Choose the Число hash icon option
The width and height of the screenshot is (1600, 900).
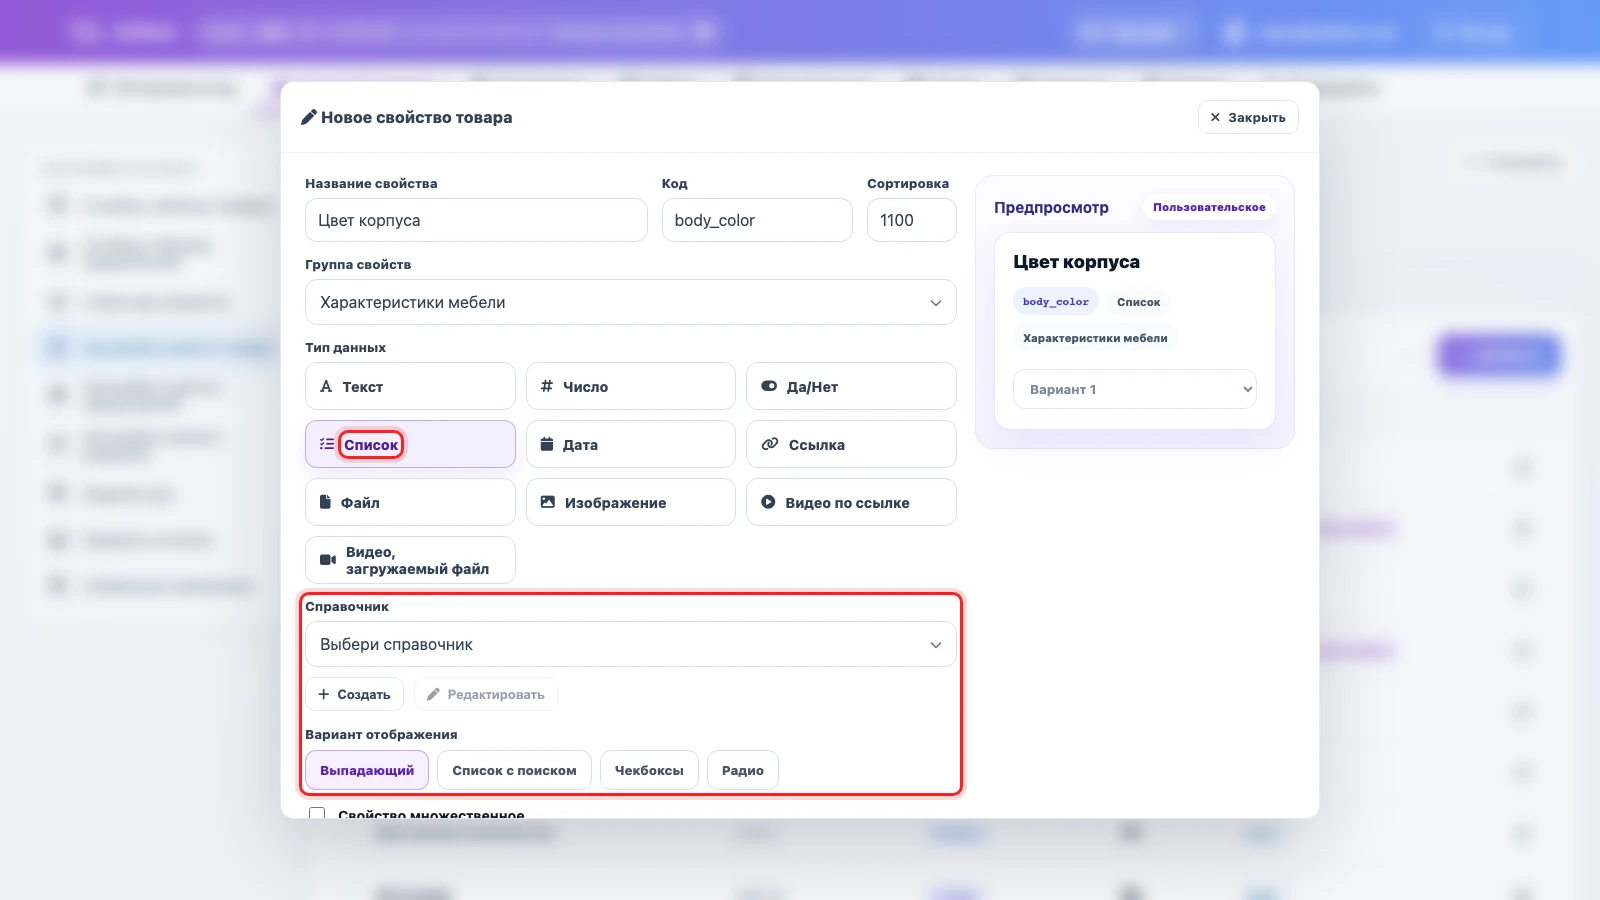[547, 386]
